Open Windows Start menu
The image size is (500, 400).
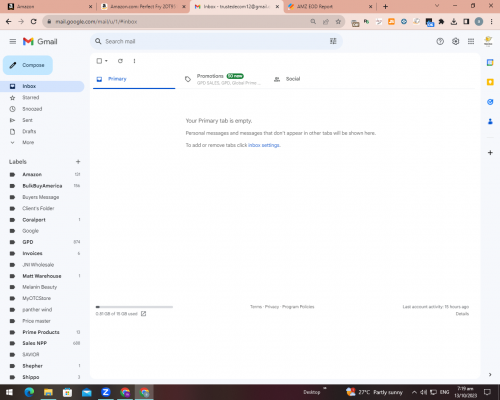(9, 392)
